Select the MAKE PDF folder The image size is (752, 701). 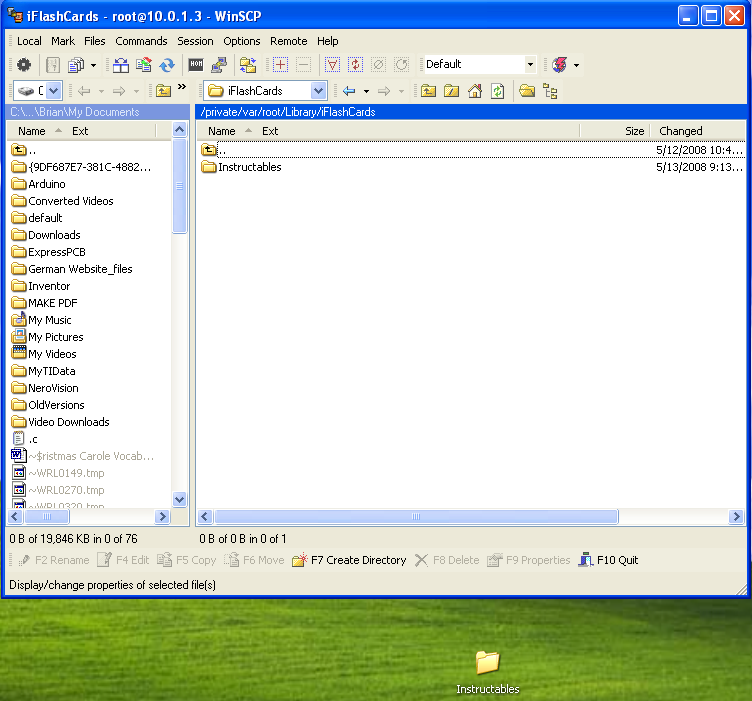(x=44, y=303)
